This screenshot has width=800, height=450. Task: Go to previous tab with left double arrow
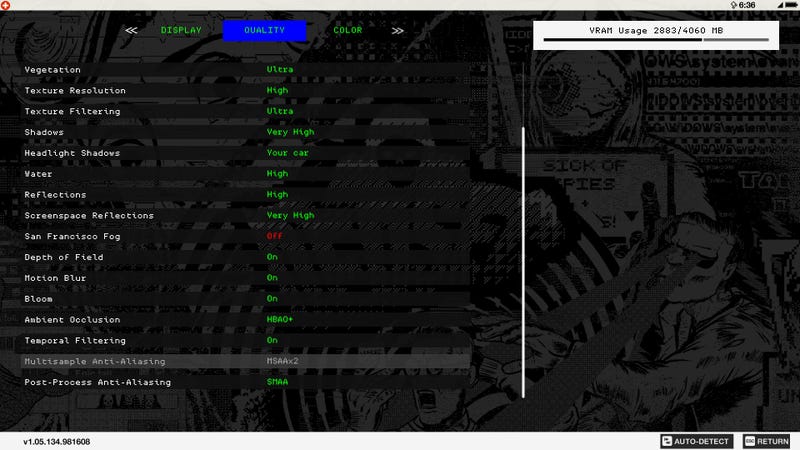point(131,31)
